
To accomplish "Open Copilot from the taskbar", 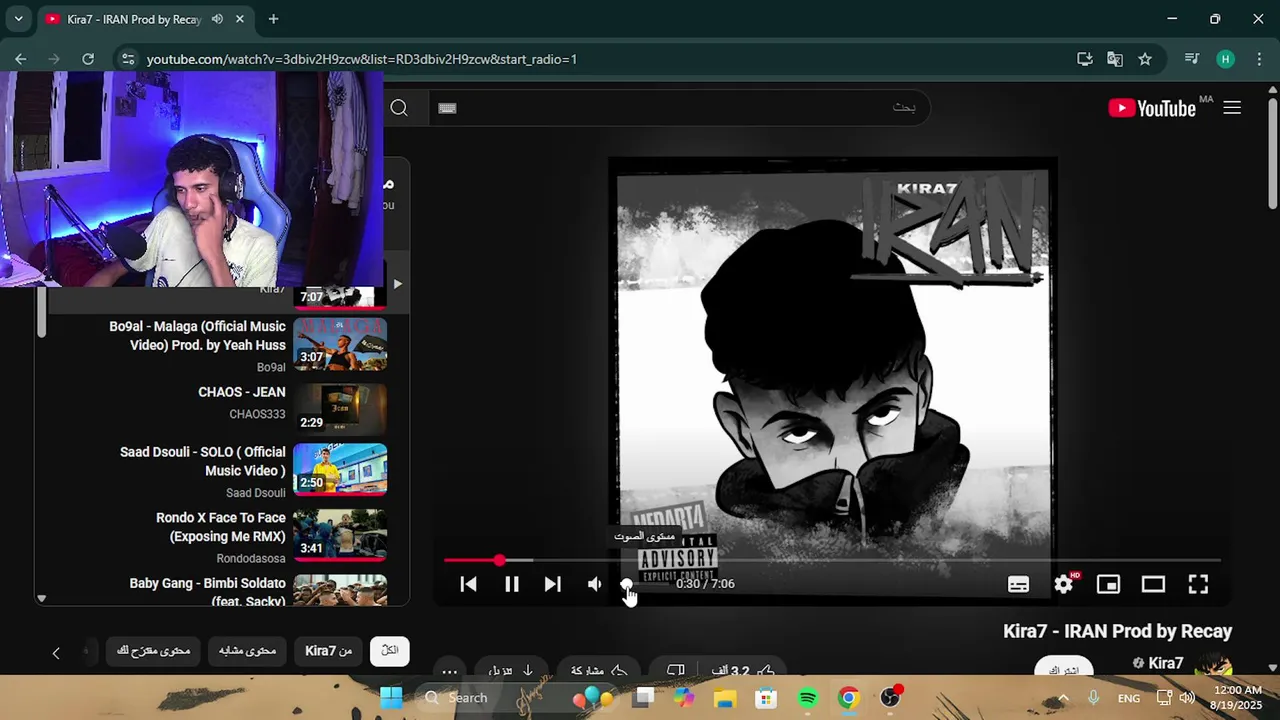I will (x=683, y=698).
